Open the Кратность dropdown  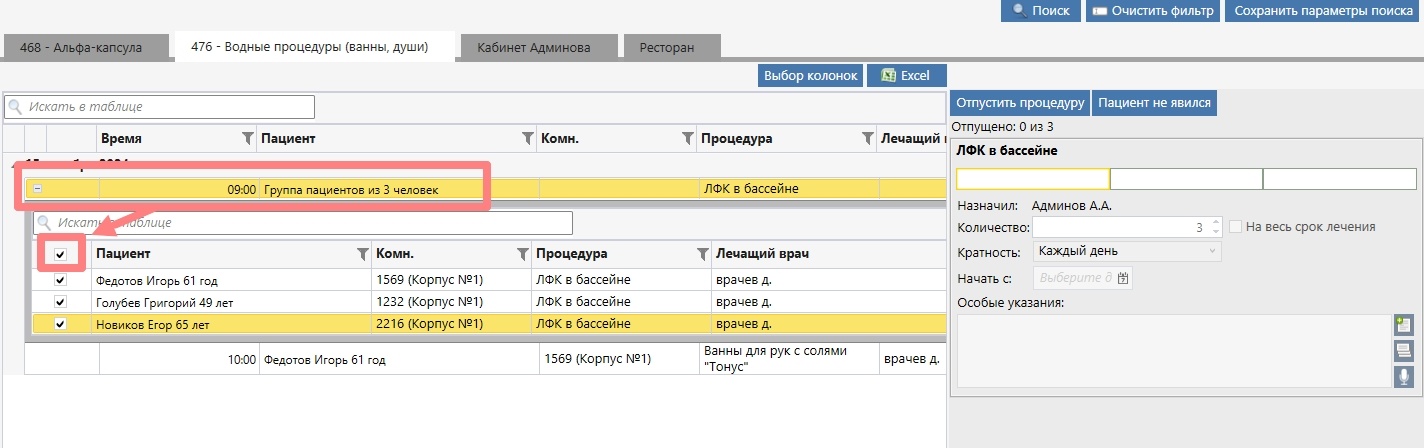1126,251
